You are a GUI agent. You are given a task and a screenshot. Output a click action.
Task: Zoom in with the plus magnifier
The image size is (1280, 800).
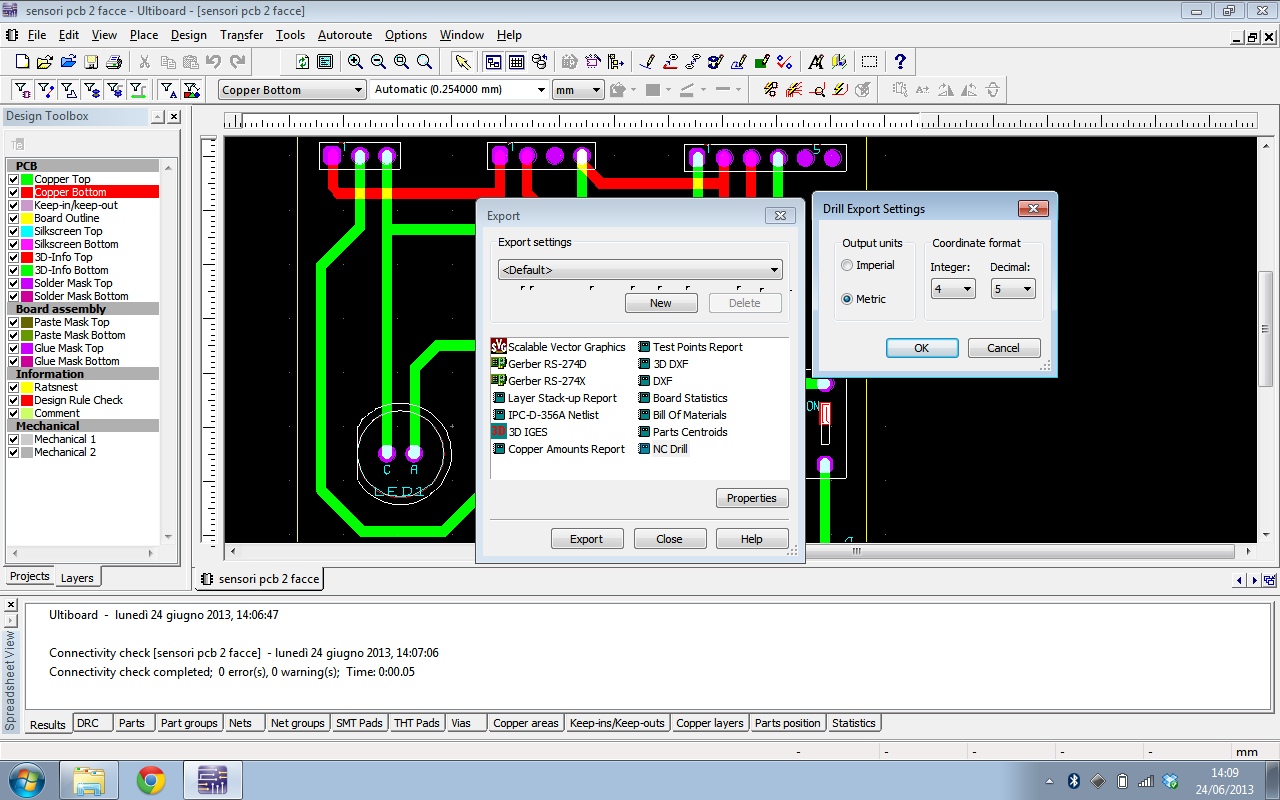pos(355,61)
